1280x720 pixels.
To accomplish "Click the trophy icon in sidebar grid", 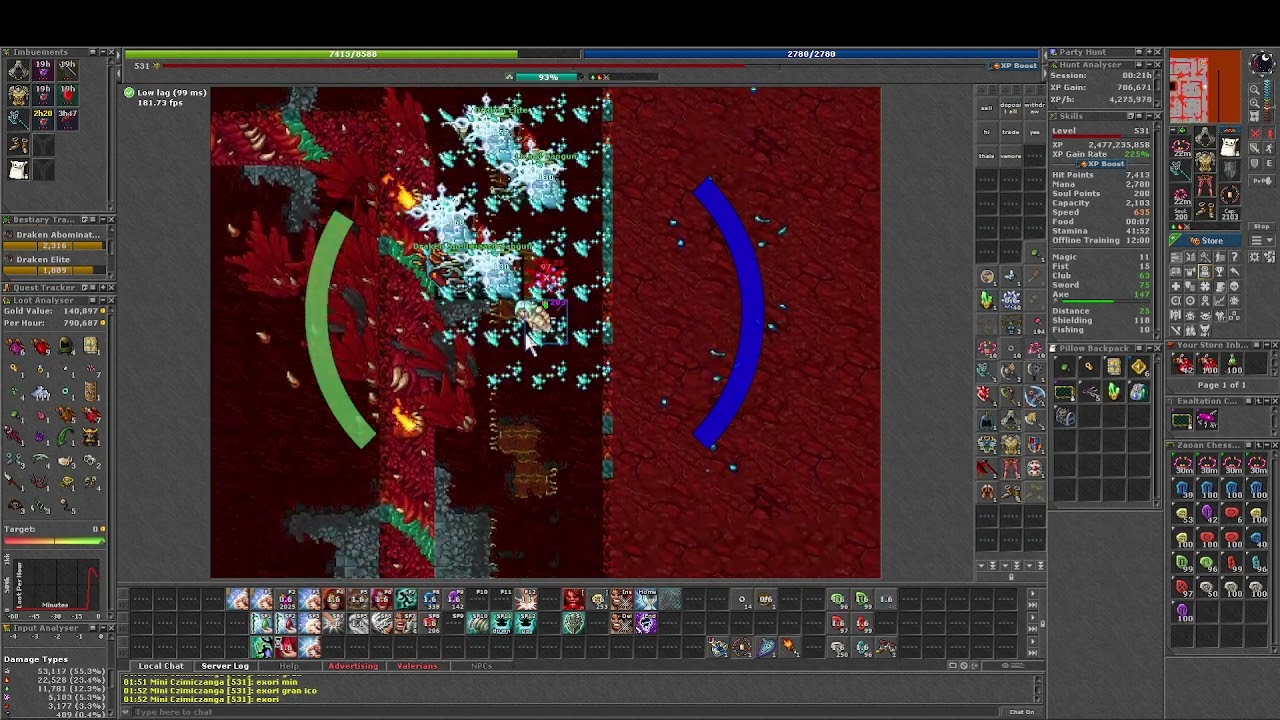I will [1220, 270].
